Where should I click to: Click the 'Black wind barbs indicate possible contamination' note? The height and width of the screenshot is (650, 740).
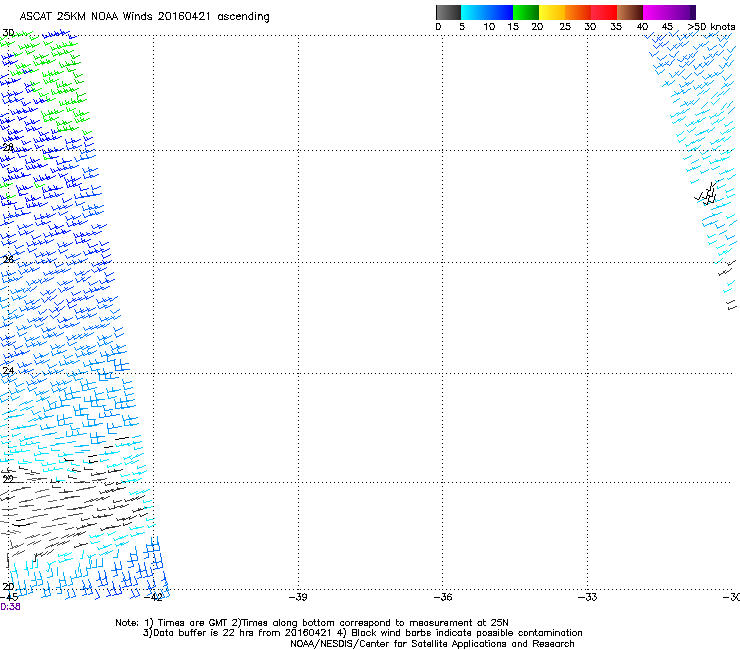tap(467, 633)
